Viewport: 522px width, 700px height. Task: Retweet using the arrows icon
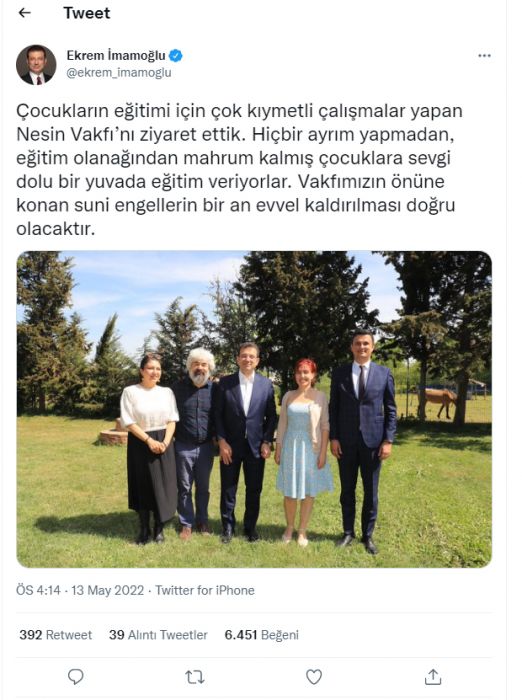[195, 677]
